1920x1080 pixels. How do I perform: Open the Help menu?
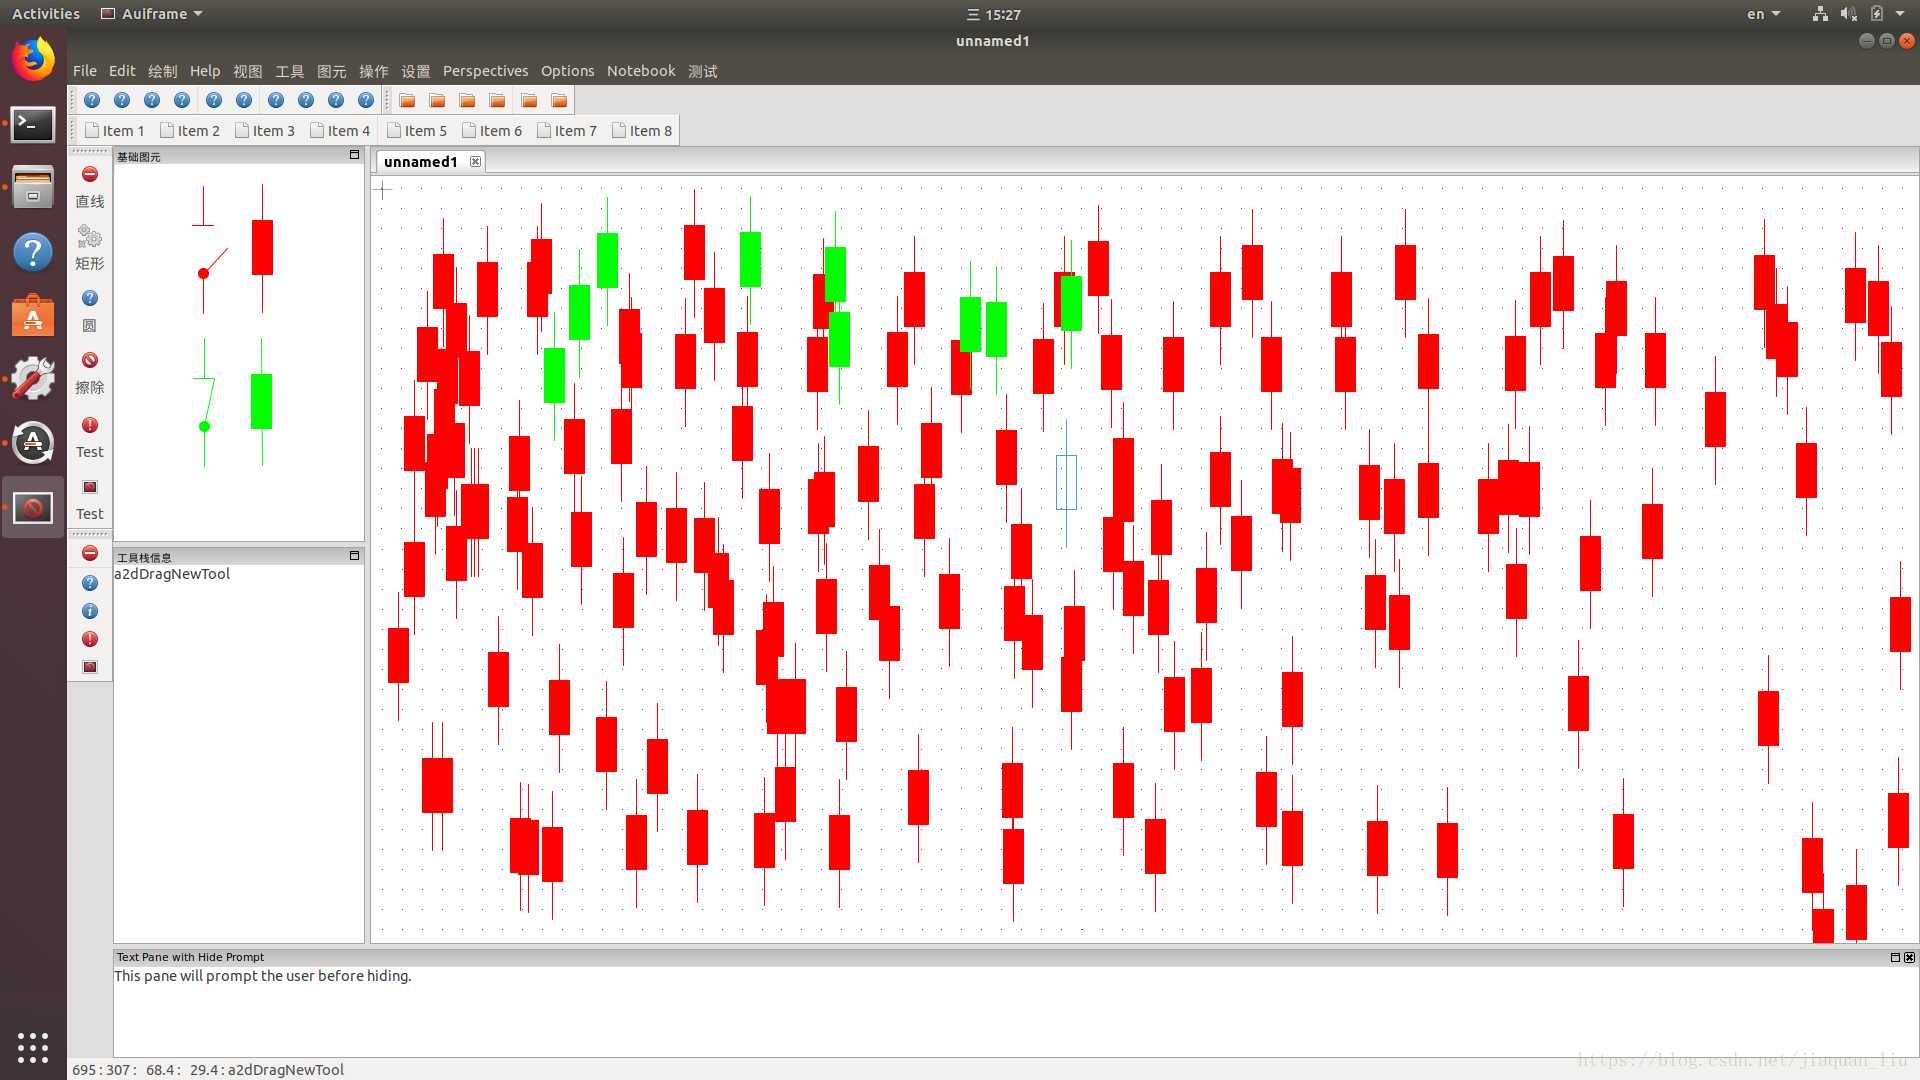coord(205,71)
